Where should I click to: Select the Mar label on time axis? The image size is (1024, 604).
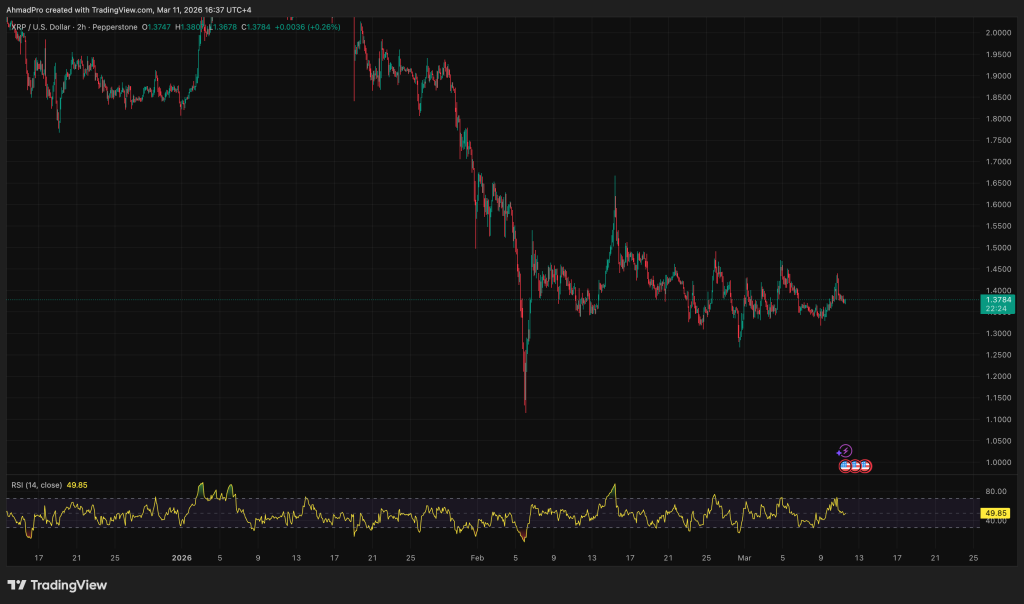pos(743,557)
